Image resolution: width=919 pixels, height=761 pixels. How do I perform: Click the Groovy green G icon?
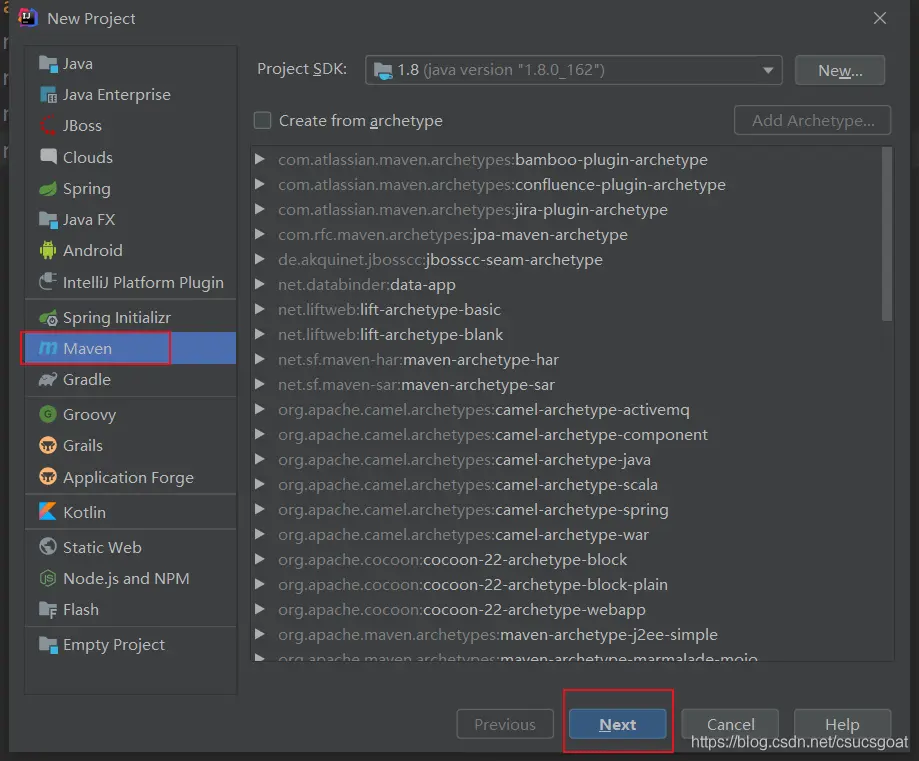pyautogui.click(x=48, y=414)
